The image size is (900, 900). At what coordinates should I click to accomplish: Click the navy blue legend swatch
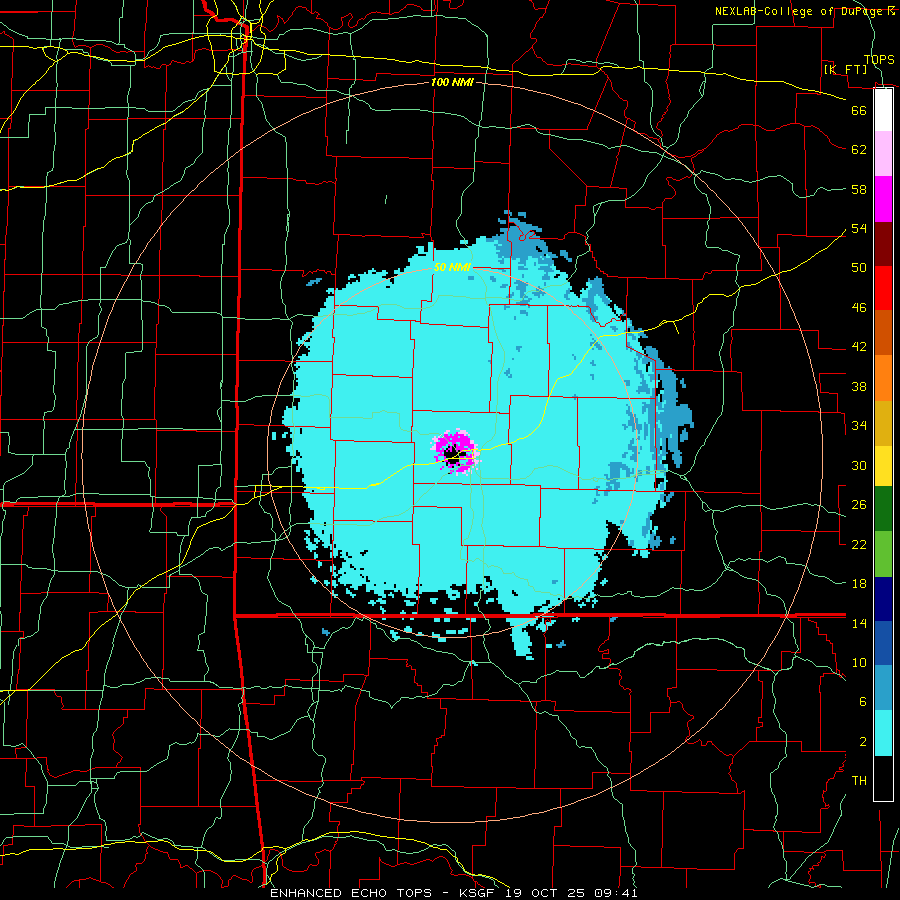coord(883,599)
